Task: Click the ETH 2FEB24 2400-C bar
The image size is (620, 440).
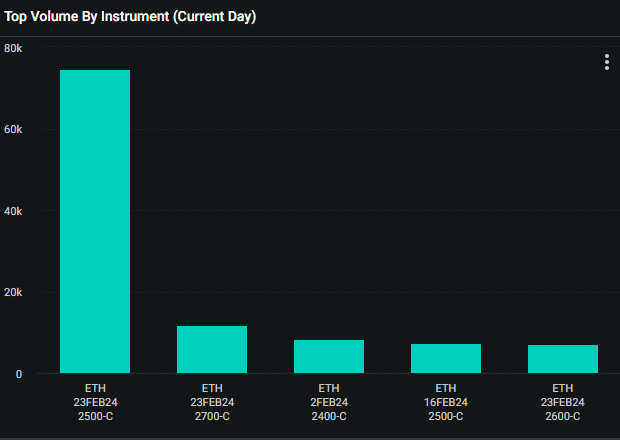Action: point(329,357)
